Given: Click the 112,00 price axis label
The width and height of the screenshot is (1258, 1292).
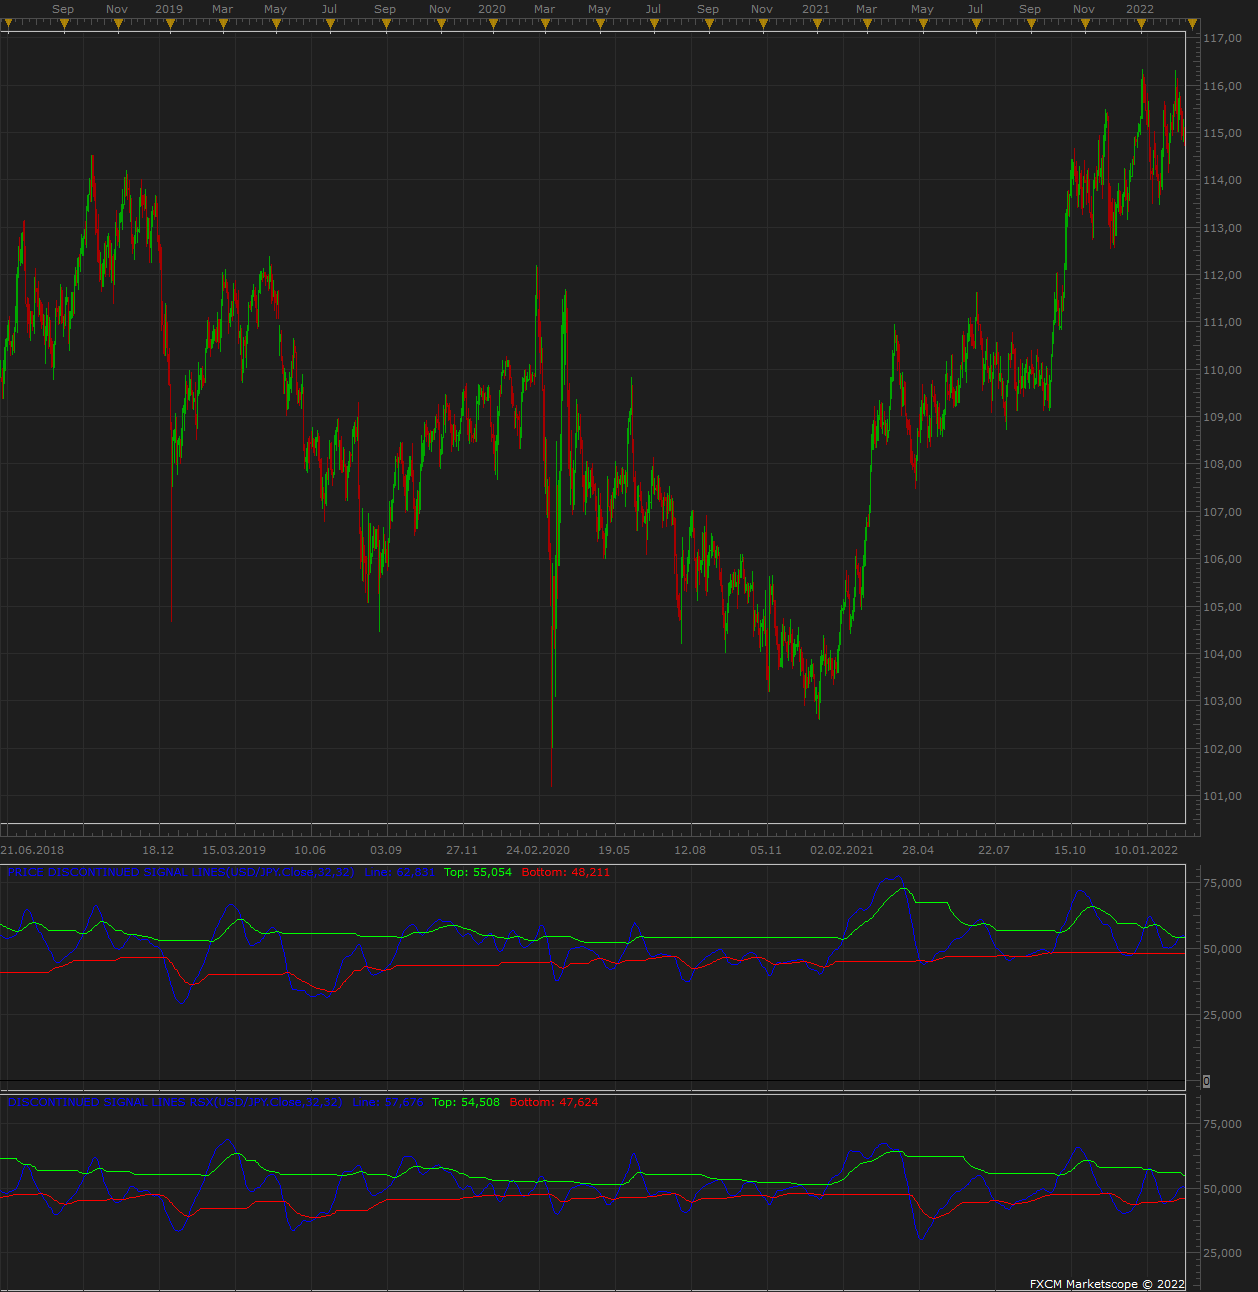Looking at the screenshot, I should click(x=1223, y=275).
